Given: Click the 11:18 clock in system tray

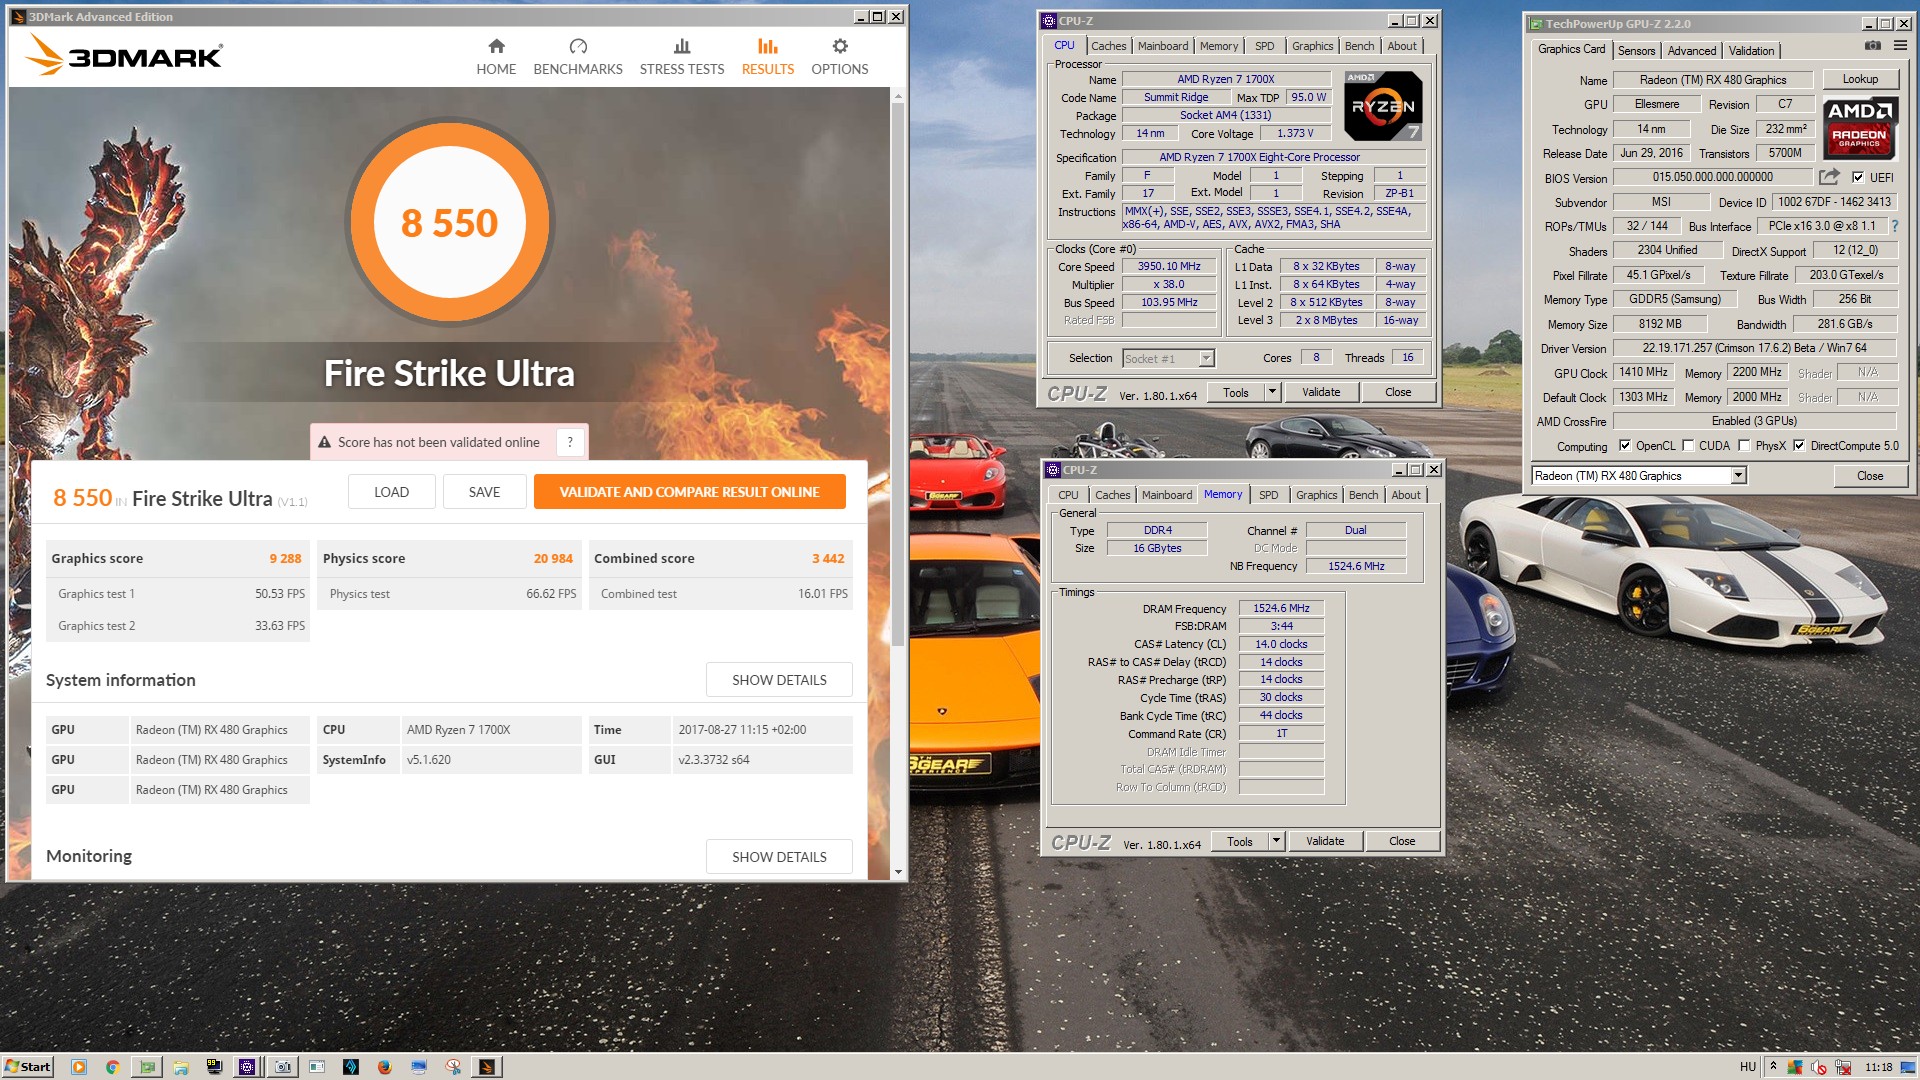Looking at the screenshot, I should 1878,1067.
